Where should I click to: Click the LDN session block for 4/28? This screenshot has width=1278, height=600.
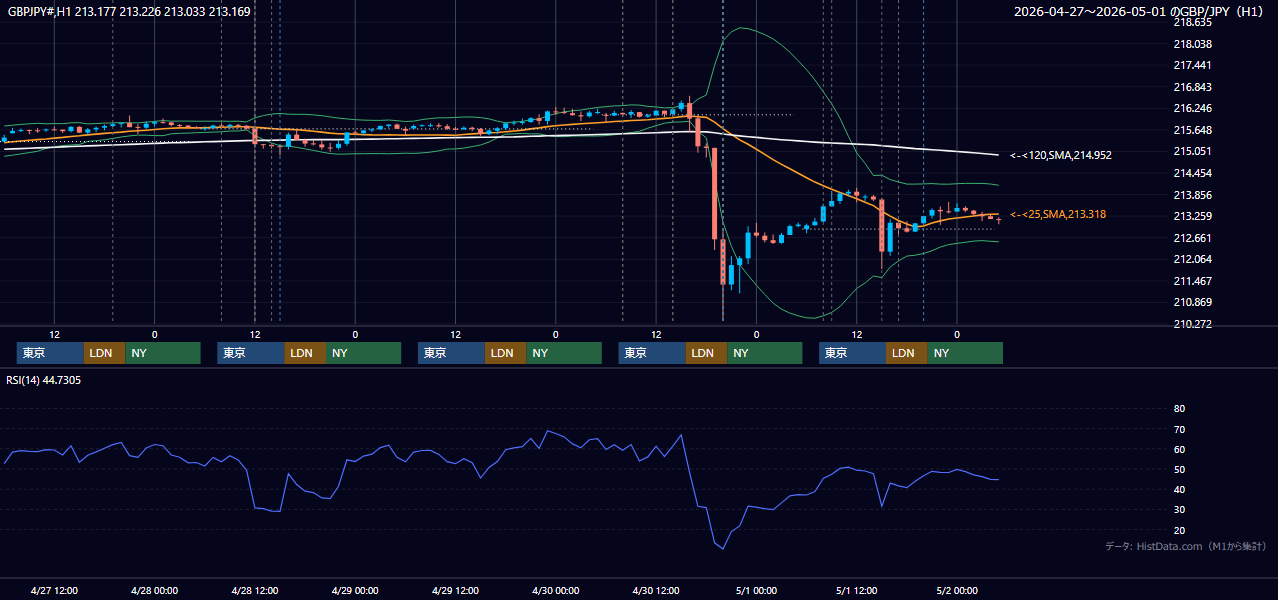305,353
